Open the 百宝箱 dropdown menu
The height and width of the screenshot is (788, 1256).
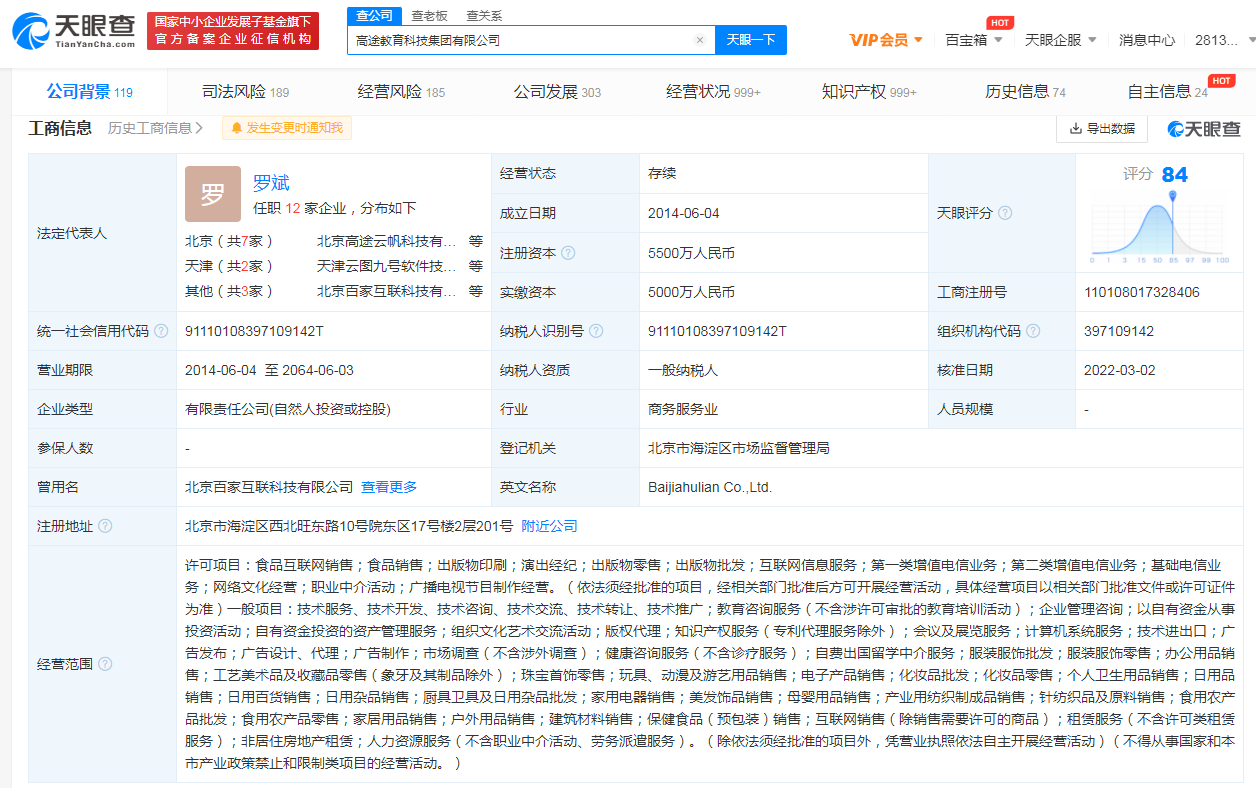[x=973, y=38]
